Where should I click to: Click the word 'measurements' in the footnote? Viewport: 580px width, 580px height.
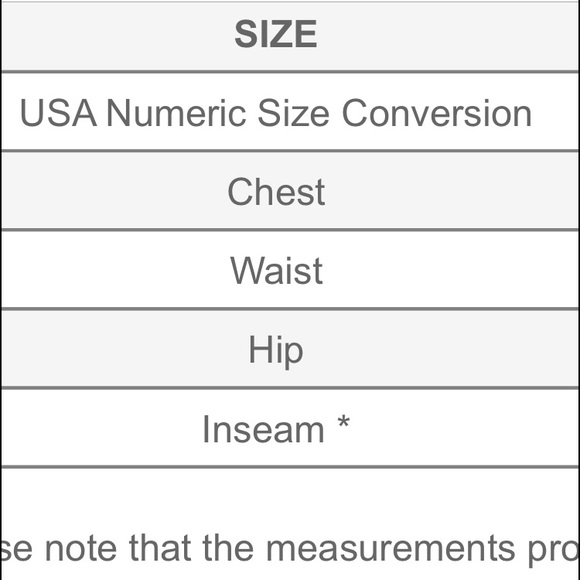pyautogui.click(x=391, y=548)
